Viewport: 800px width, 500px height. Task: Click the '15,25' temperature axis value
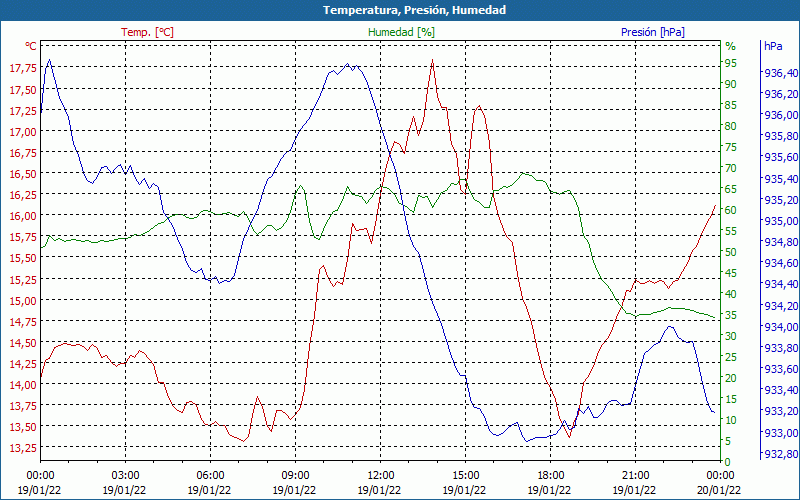(23, 279)
